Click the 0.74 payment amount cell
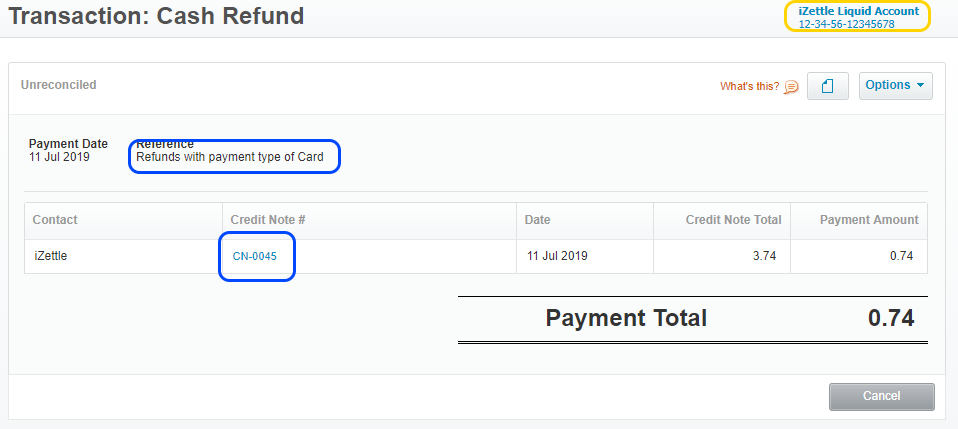Image resolution: width=958 pixels, height=429 pixels. tap(901, 256)
